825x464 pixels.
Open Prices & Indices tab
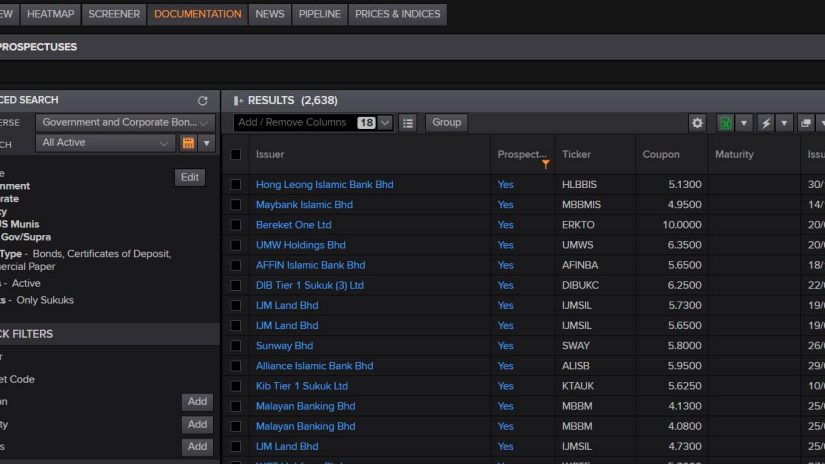tap(398, 14)
